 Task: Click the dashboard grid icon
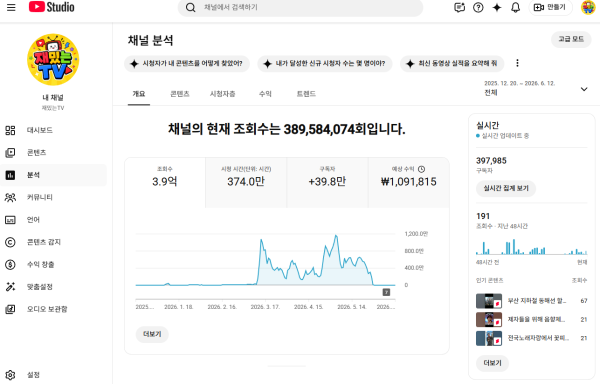pos(10,130)
